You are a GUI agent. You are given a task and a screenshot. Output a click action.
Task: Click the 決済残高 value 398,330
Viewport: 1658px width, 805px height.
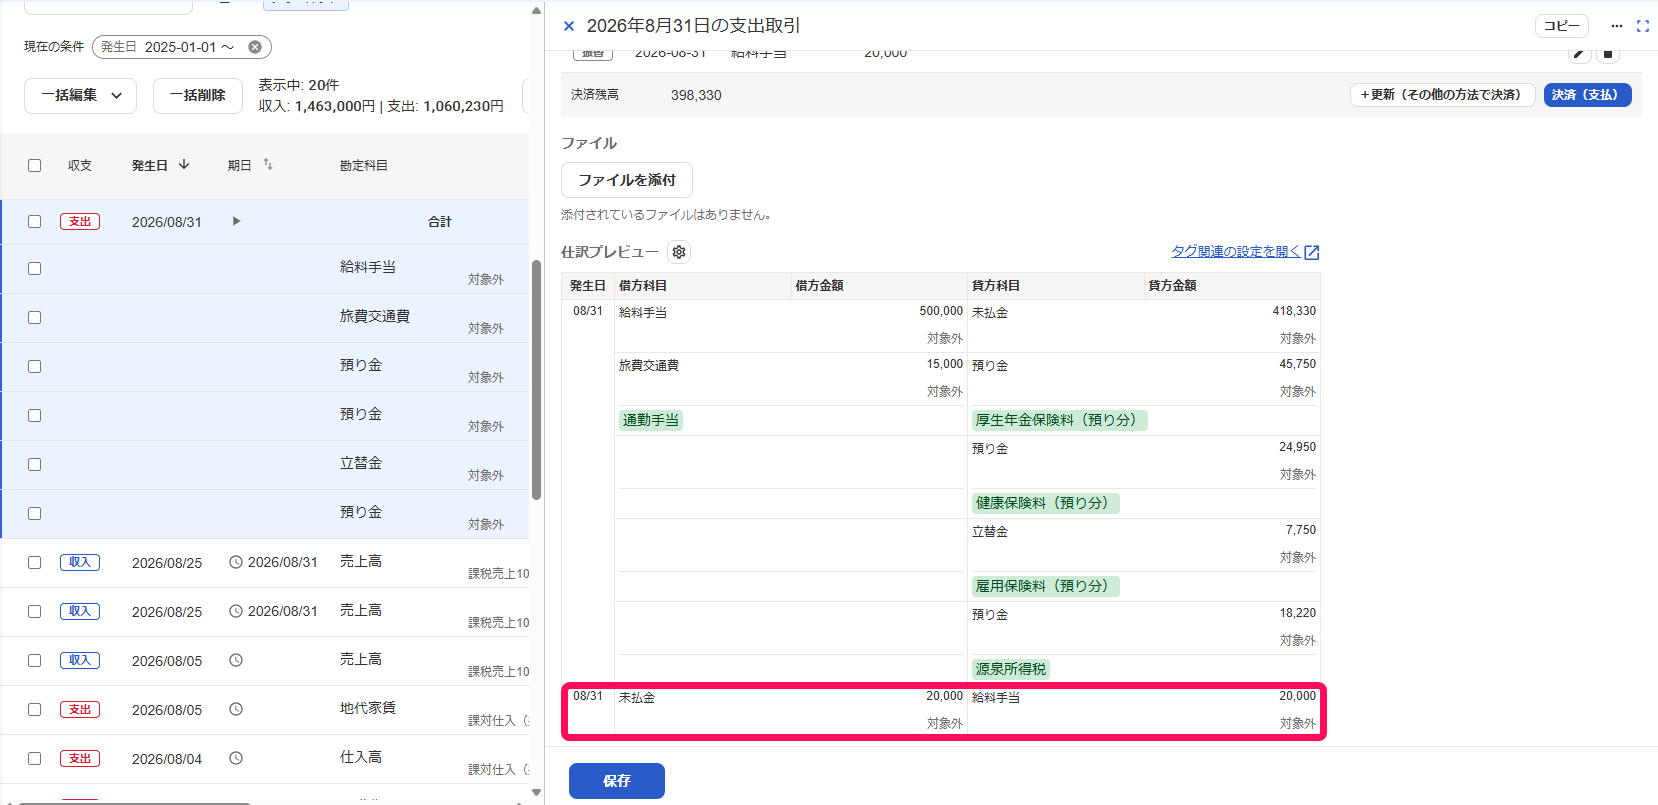(696, 95)
